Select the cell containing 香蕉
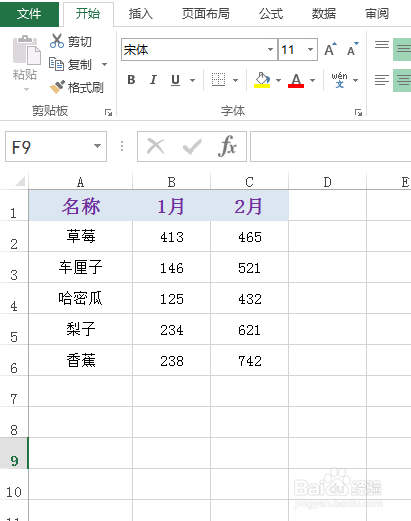The width and height of the screenshot is (411, 521). 81,360
